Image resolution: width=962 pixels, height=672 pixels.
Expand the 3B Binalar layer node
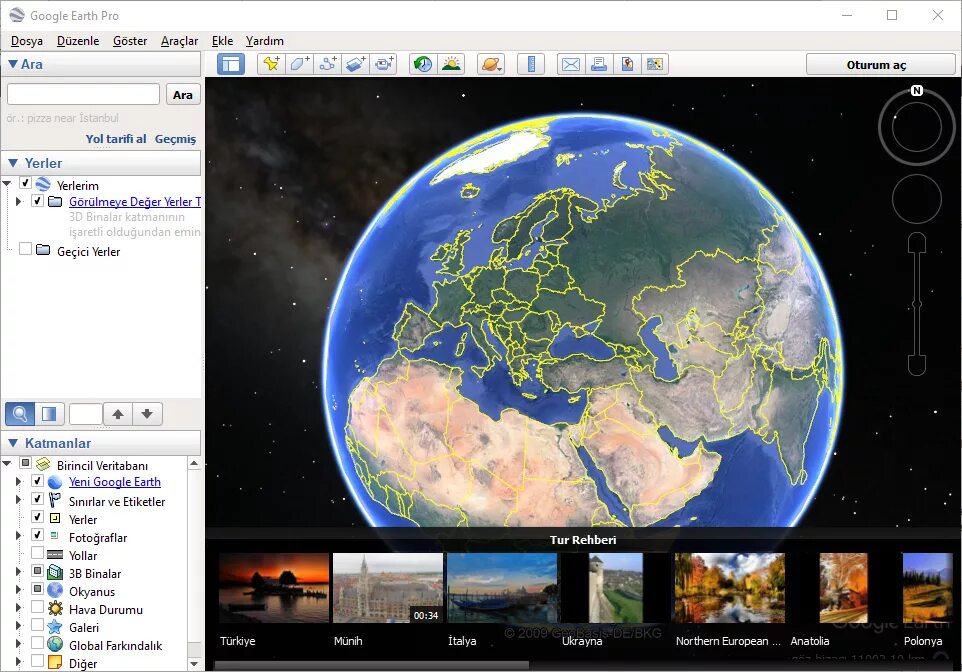click(18, 571)
